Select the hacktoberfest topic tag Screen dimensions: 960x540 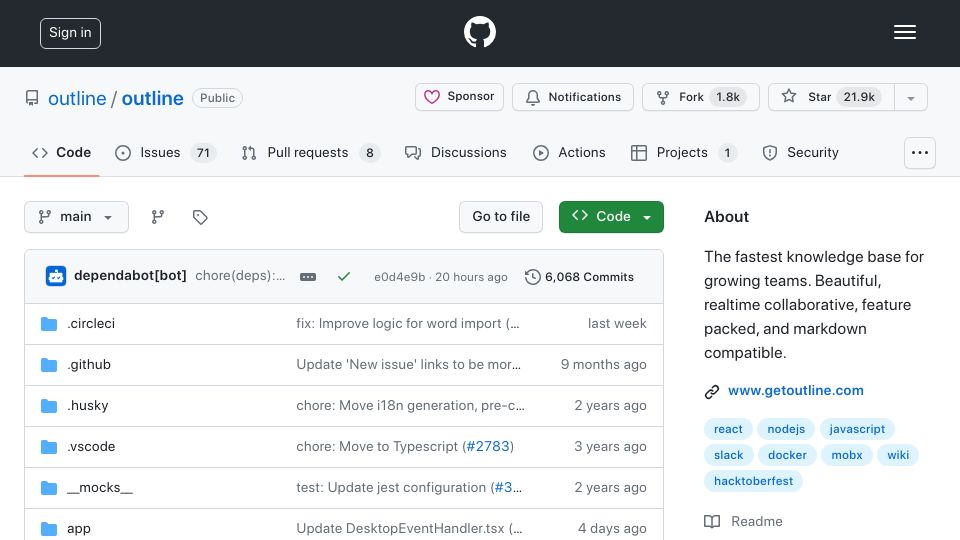[754, 481]
